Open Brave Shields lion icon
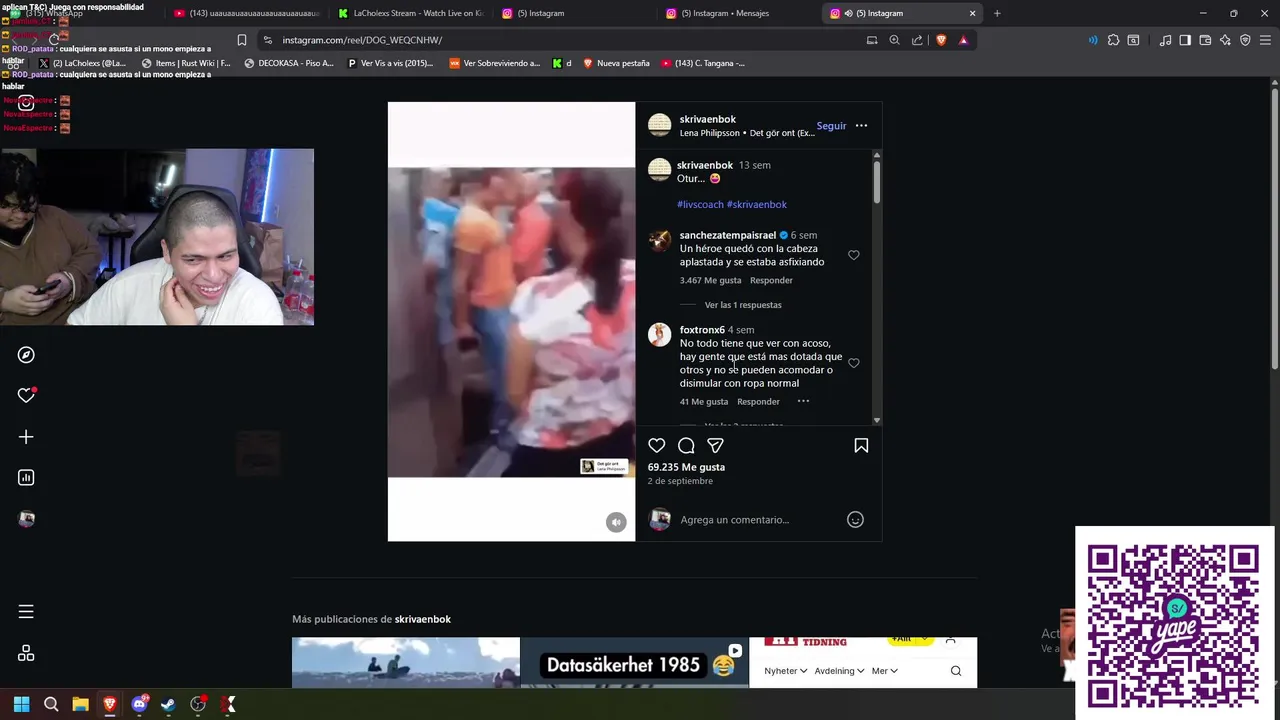 [941, 40]
